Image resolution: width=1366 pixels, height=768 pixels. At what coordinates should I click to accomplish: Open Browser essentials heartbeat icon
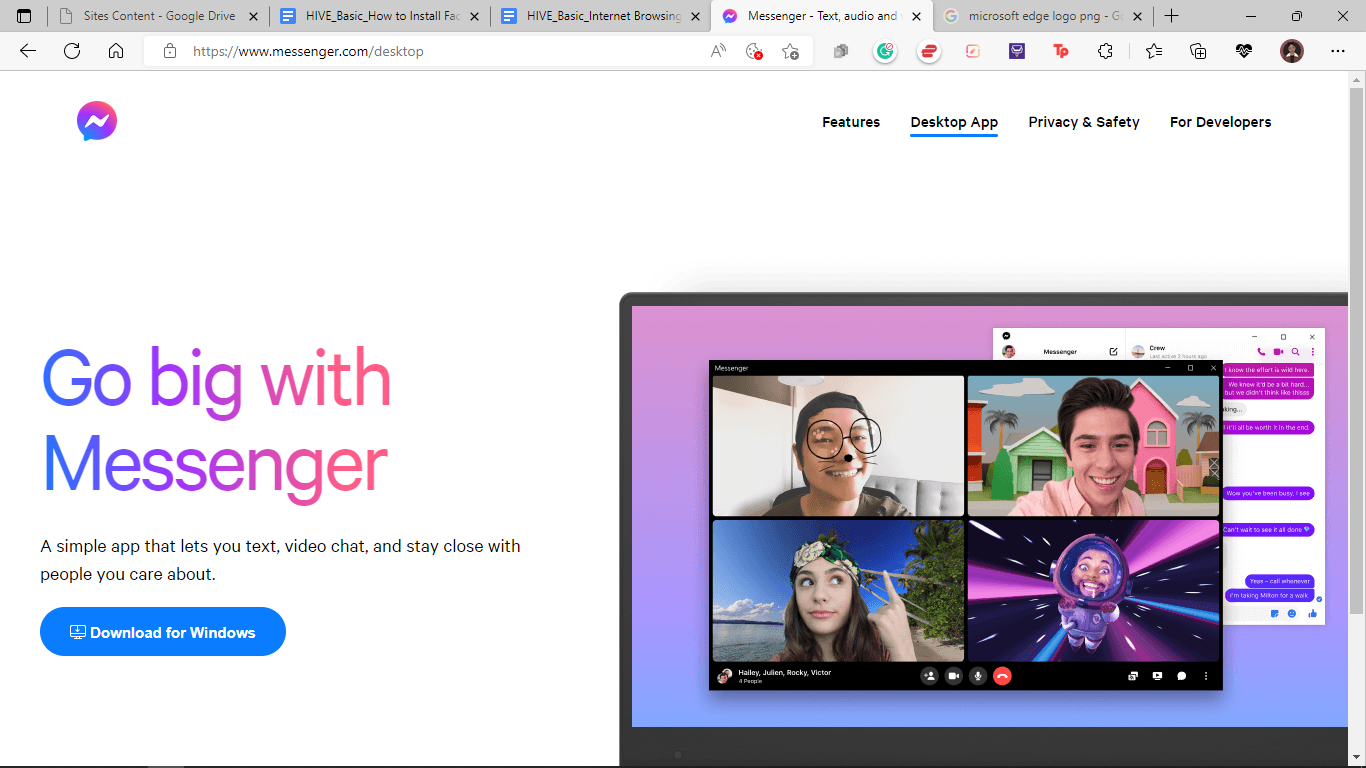click(1244, 51)
